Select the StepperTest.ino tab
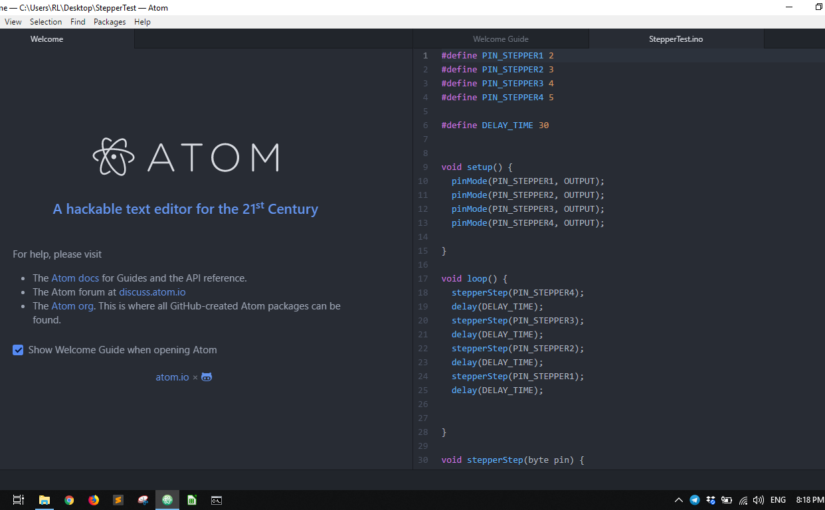 coord(676,39)
